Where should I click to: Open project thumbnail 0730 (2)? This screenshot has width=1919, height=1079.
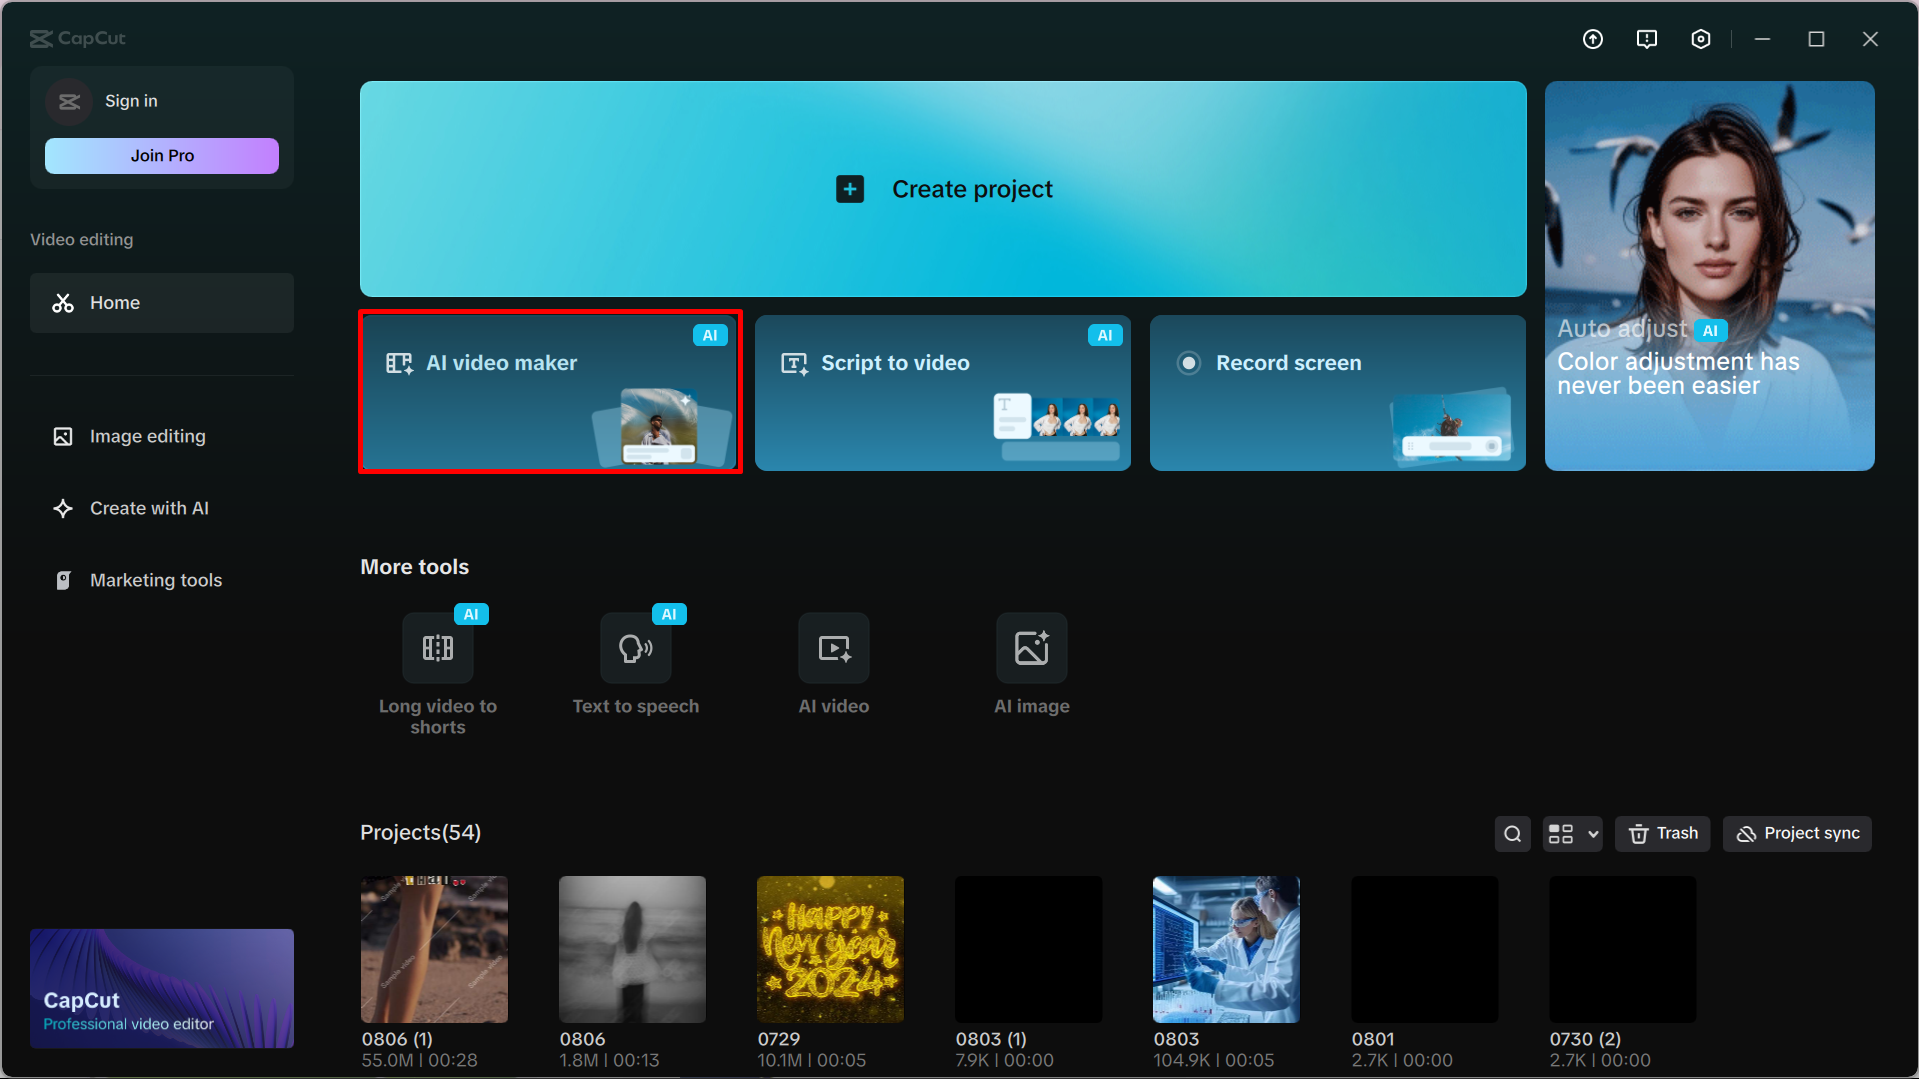tap(1622, 949)
